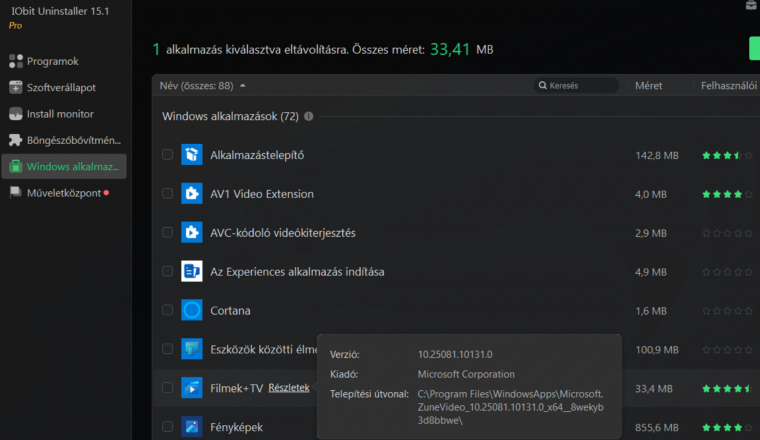Sort by the Méret column header
The height and width of the screenshot is (440, 760).
[648, 86]
